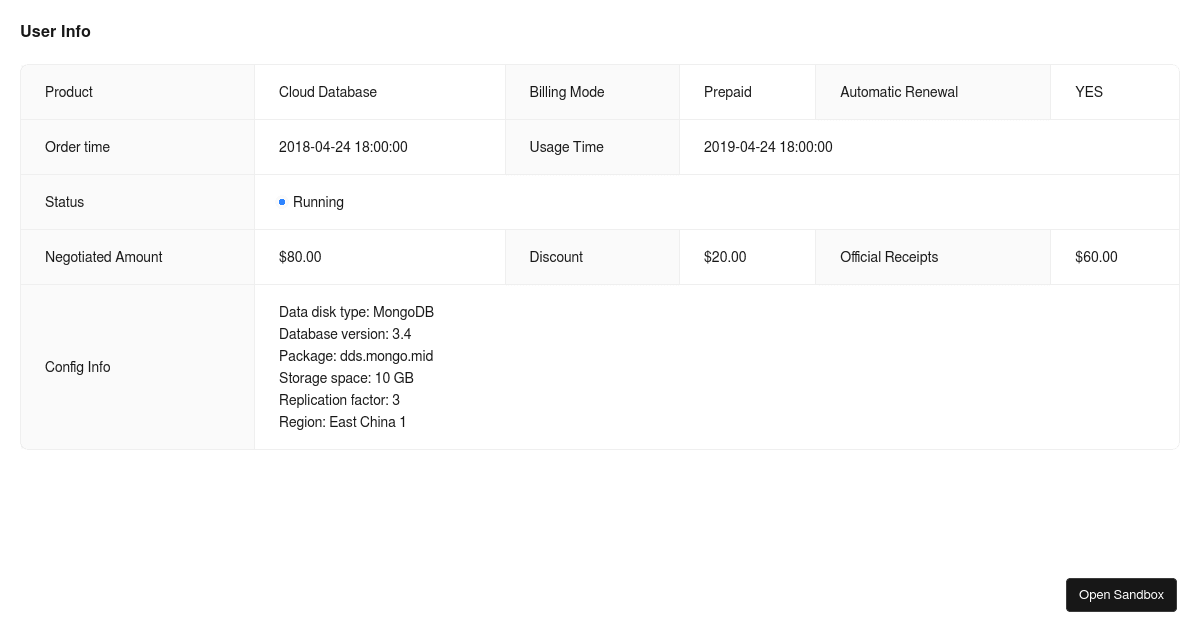Select the Cloud Database product value
Viewport: 1200px width, 630px height.
pyautogui.click(x=328, y=92)
